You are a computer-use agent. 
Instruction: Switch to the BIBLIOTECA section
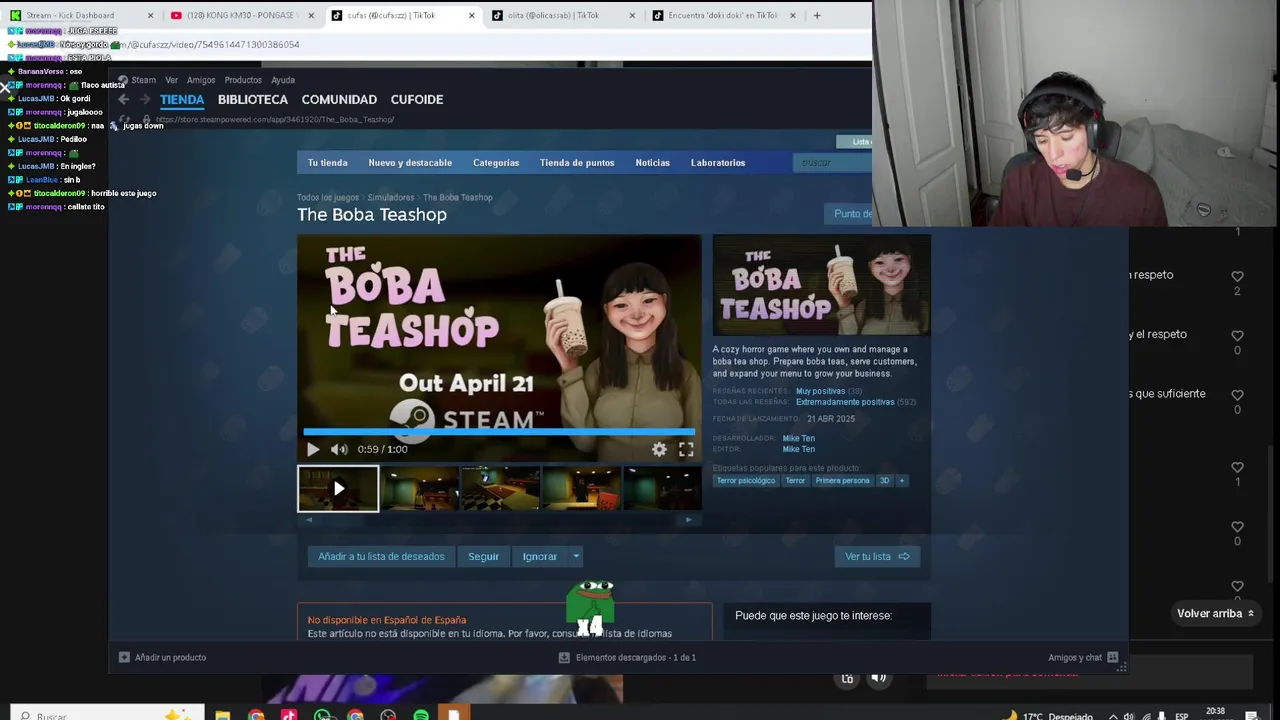253,99
